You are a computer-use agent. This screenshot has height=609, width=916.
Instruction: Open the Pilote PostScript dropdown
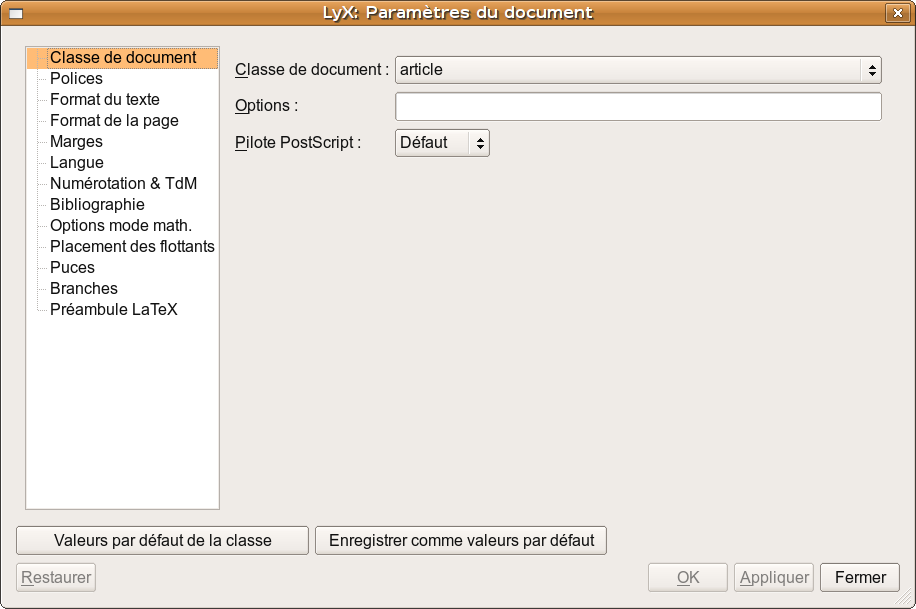pos(442,143)
